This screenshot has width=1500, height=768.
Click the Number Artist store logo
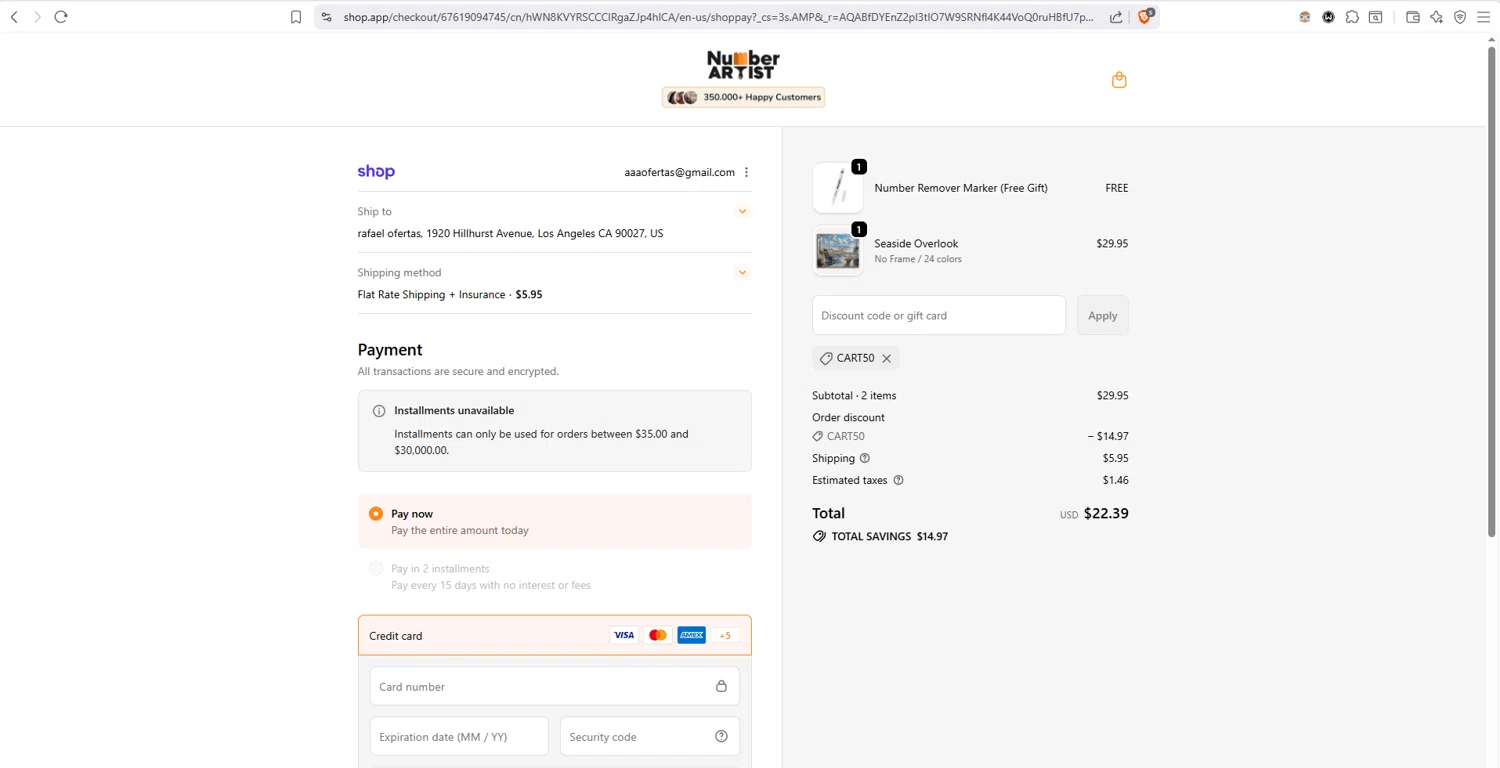point(743,65)
